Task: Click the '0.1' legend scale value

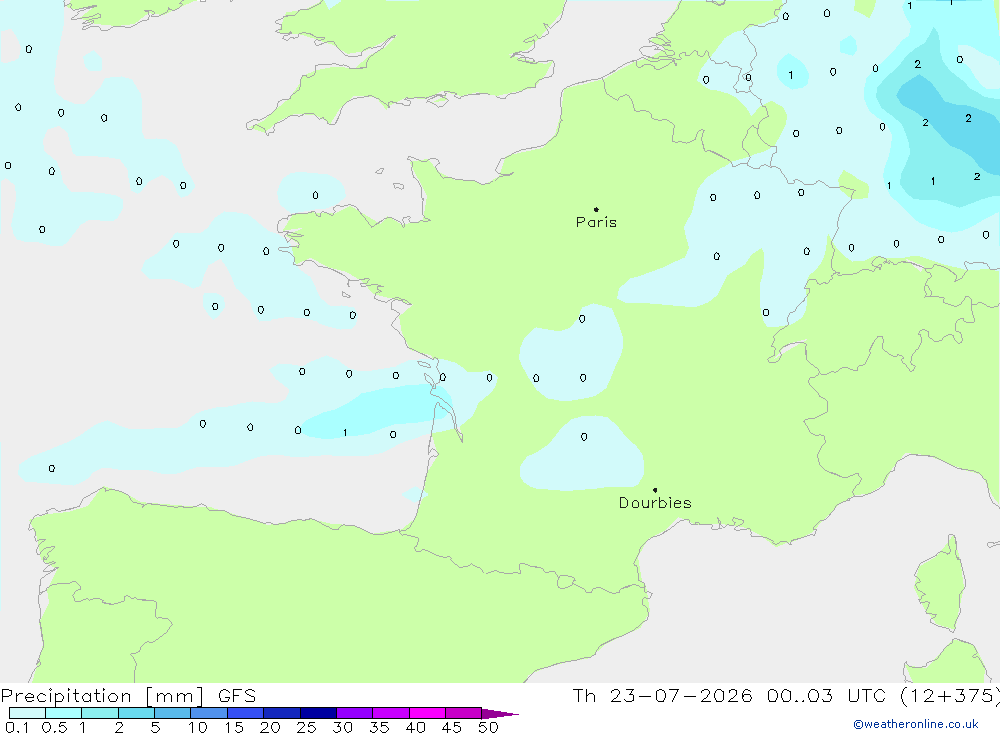Action: coord(17,727)
